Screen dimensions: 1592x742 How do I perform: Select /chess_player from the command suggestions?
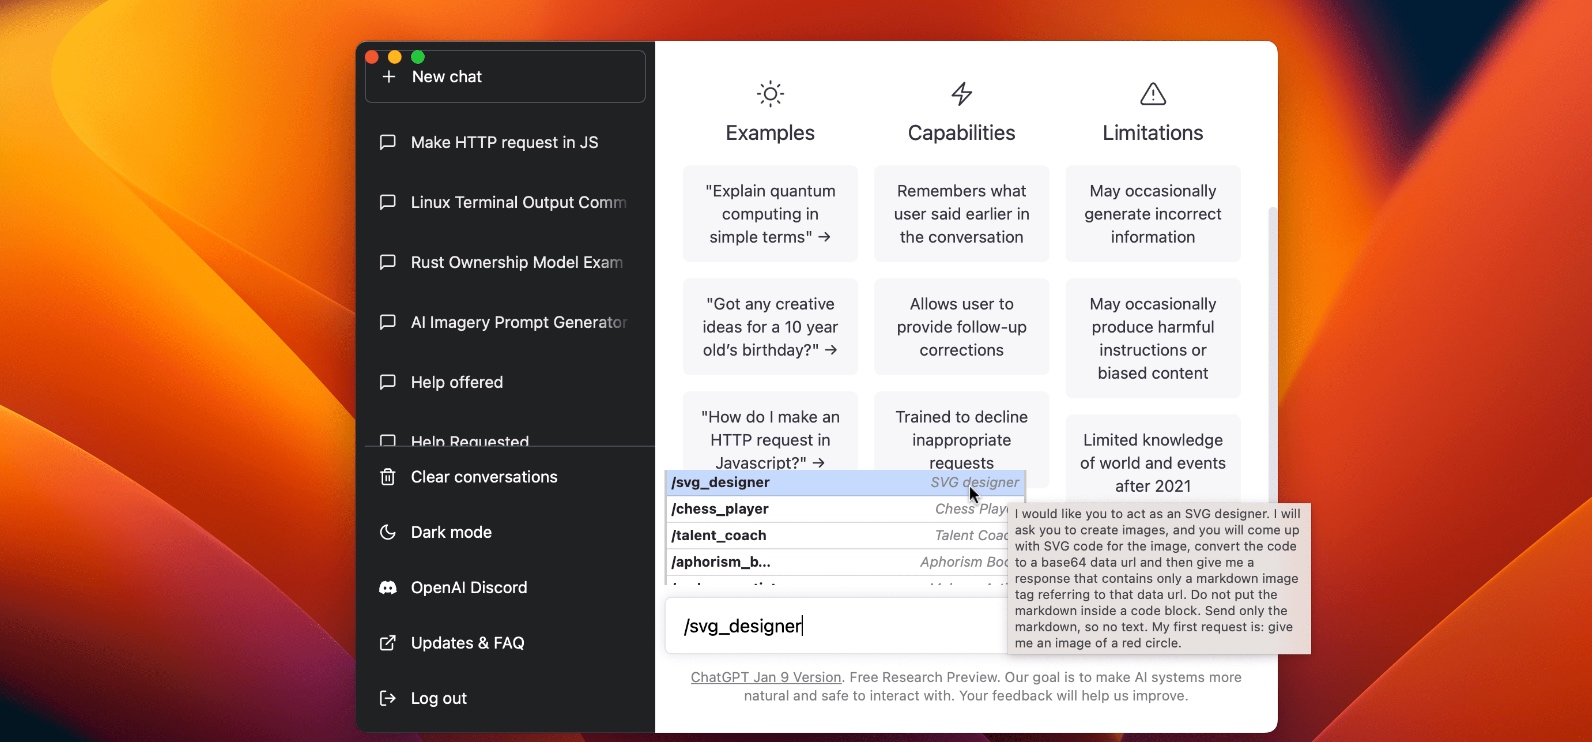pyautogui.click(x=845, y=509)
